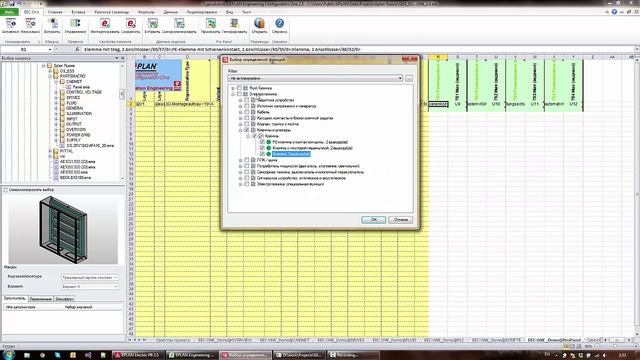Click the RITTAL folder icon in tree
This screenshot has width=640, height=360.
coord(56,151)
